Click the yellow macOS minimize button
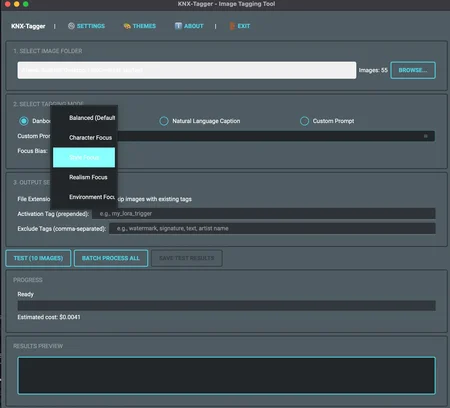 click(x=17, y=4)
